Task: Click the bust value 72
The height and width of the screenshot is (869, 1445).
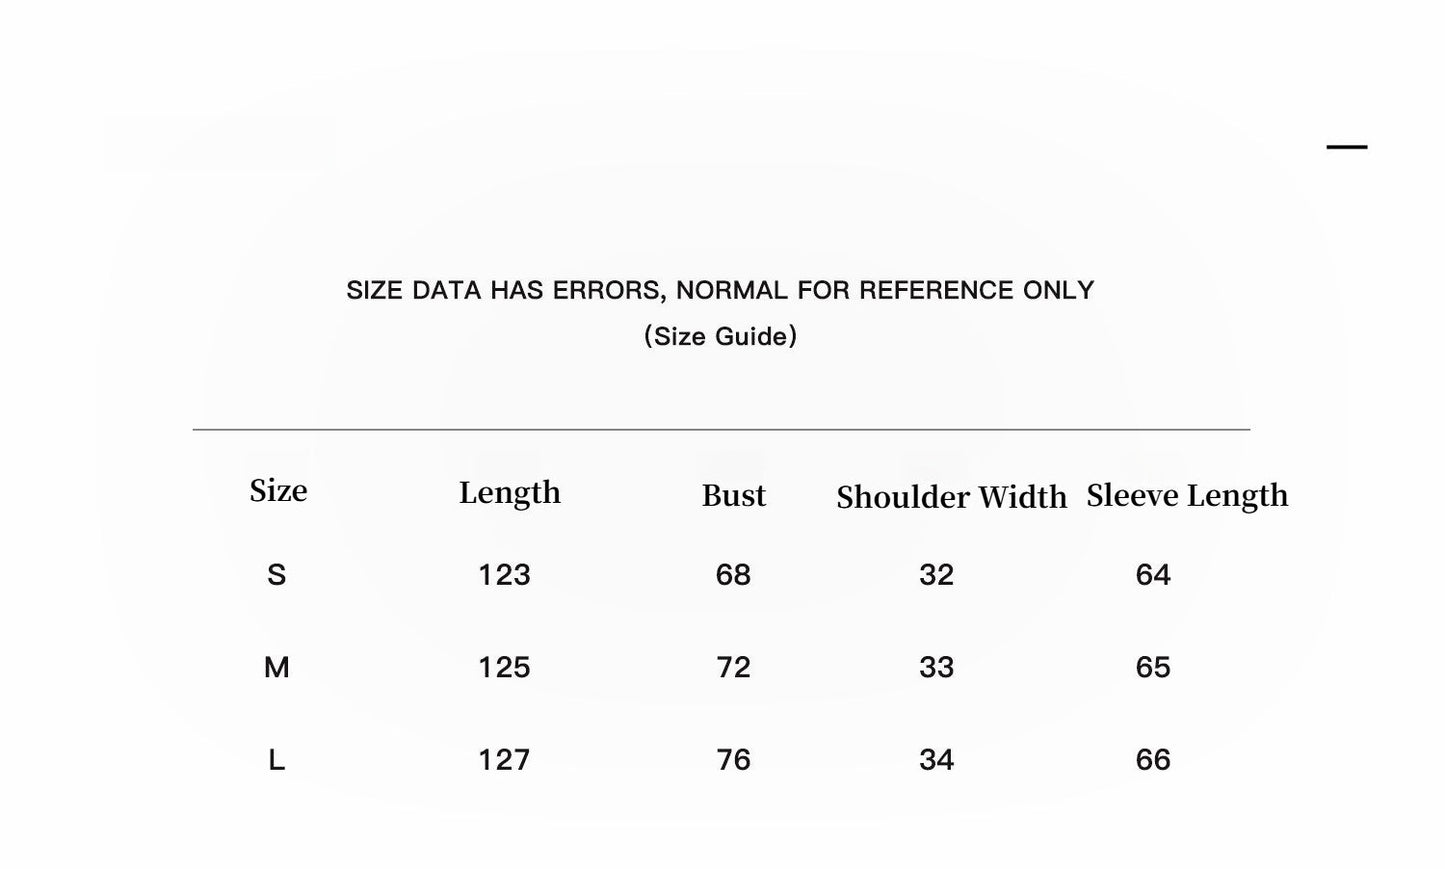Action: (733, 667)
